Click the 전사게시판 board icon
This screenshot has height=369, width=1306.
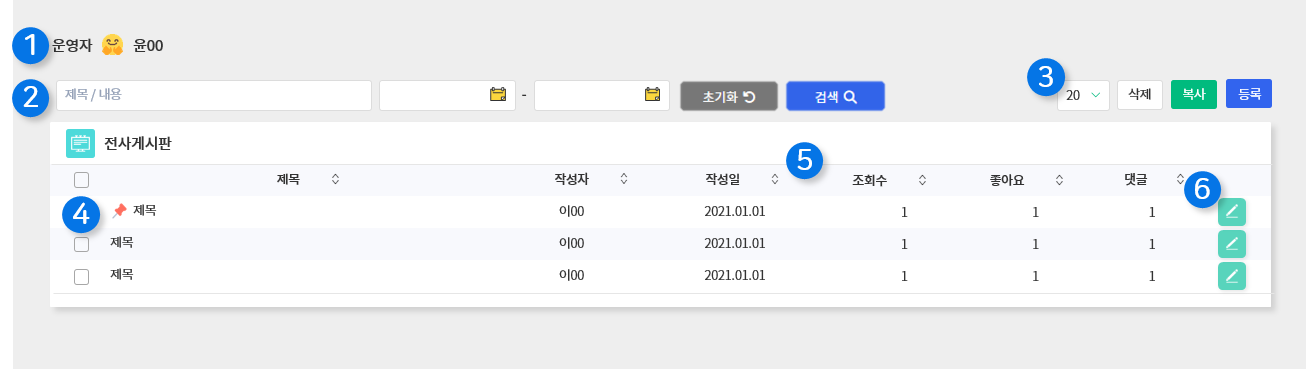click(x=81, y=144)
